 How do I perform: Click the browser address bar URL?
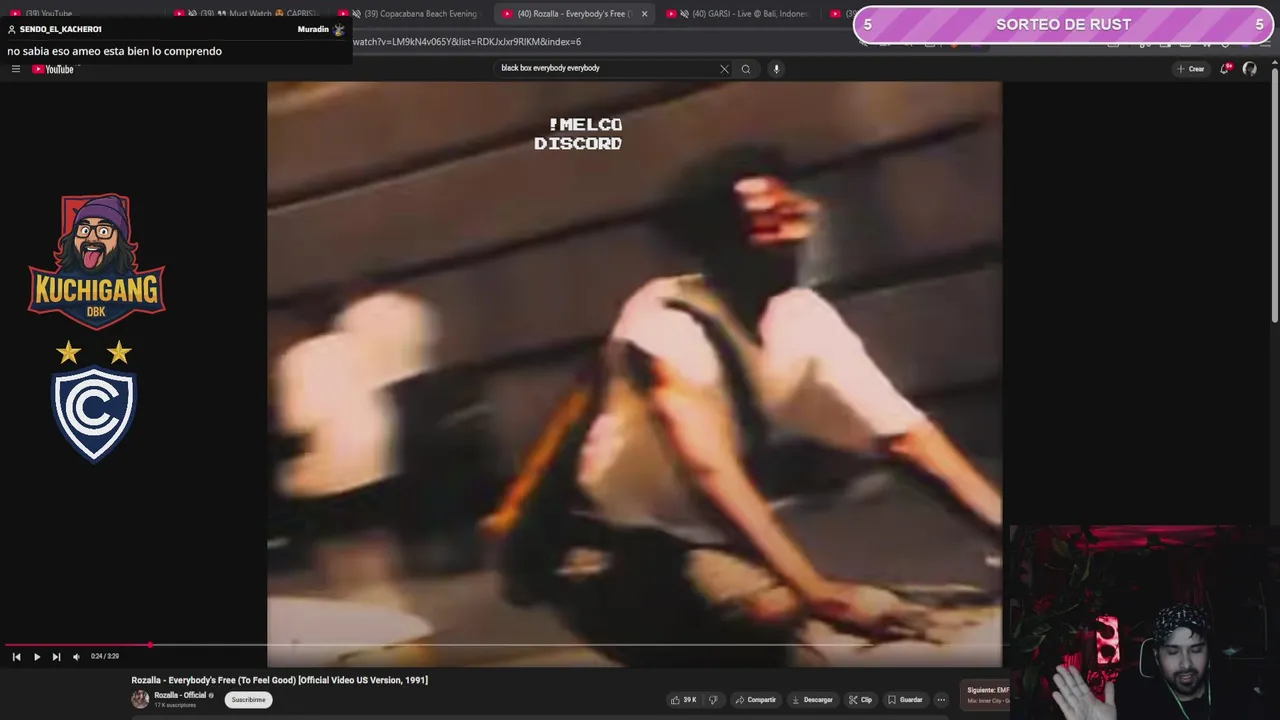tap(466, 42)
